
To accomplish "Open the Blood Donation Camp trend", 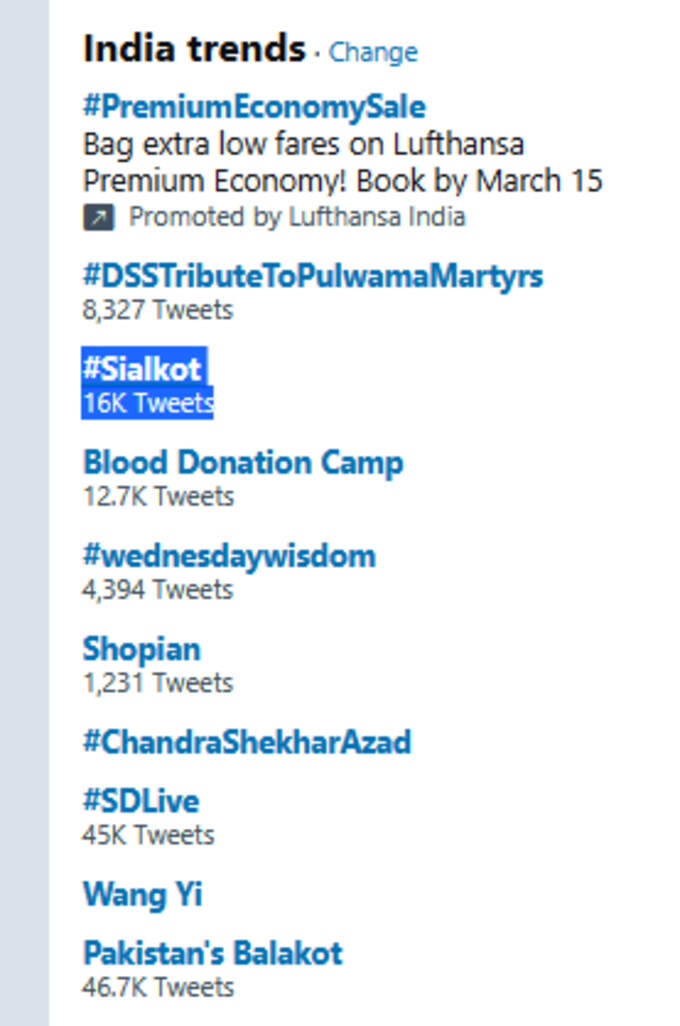I will [243, 463].
